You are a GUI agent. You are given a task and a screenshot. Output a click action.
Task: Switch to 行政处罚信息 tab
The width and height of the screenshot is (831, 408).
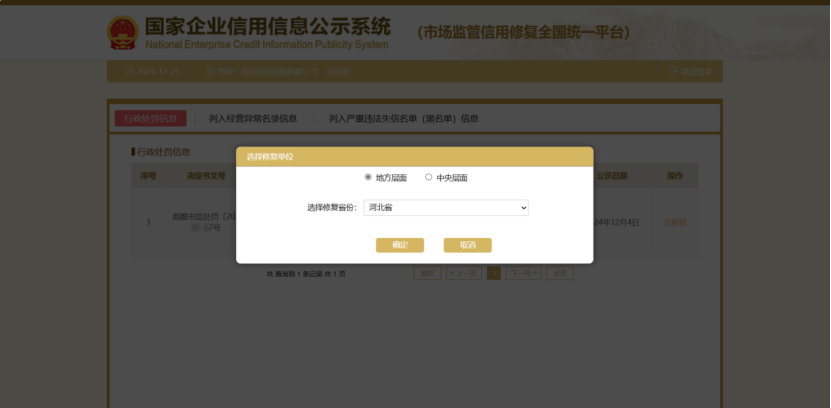[151, 119]
